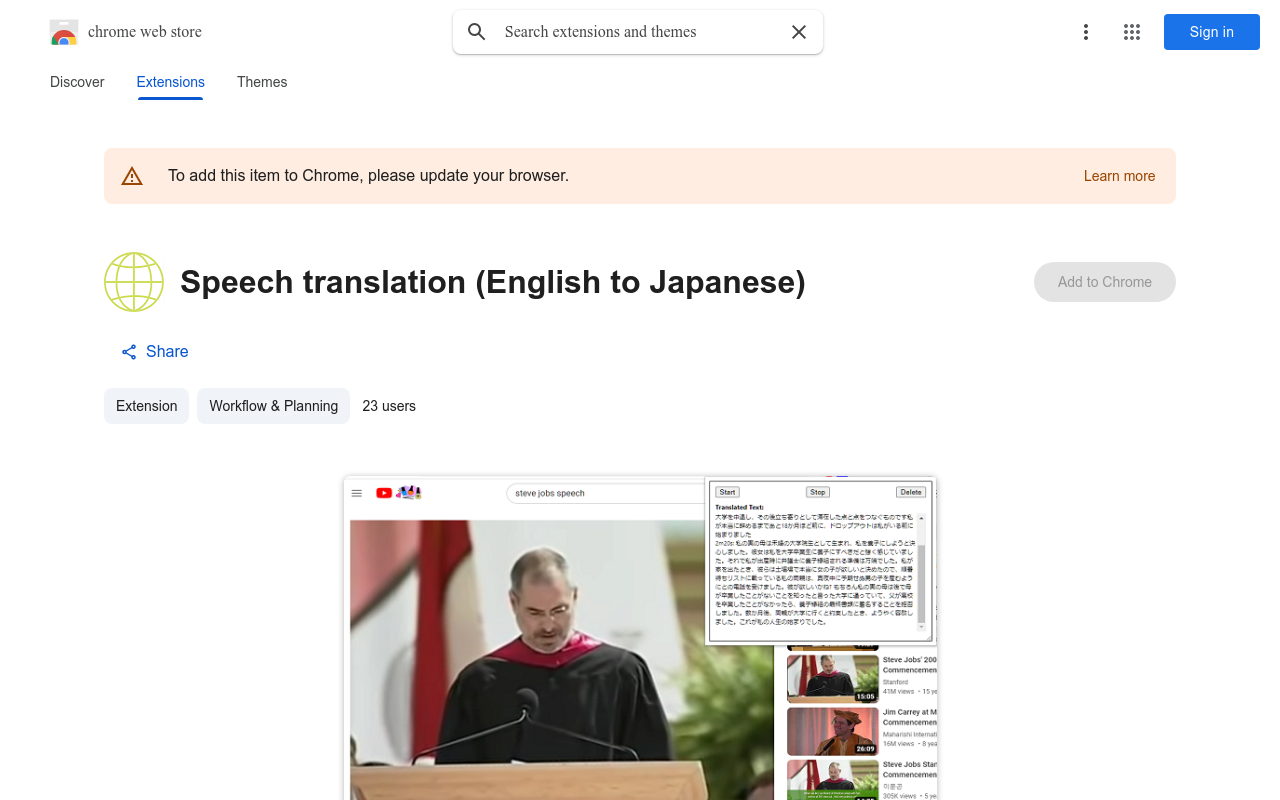Switch to the Discover tab
1280x800 pixels.
[x=77, y=82]
